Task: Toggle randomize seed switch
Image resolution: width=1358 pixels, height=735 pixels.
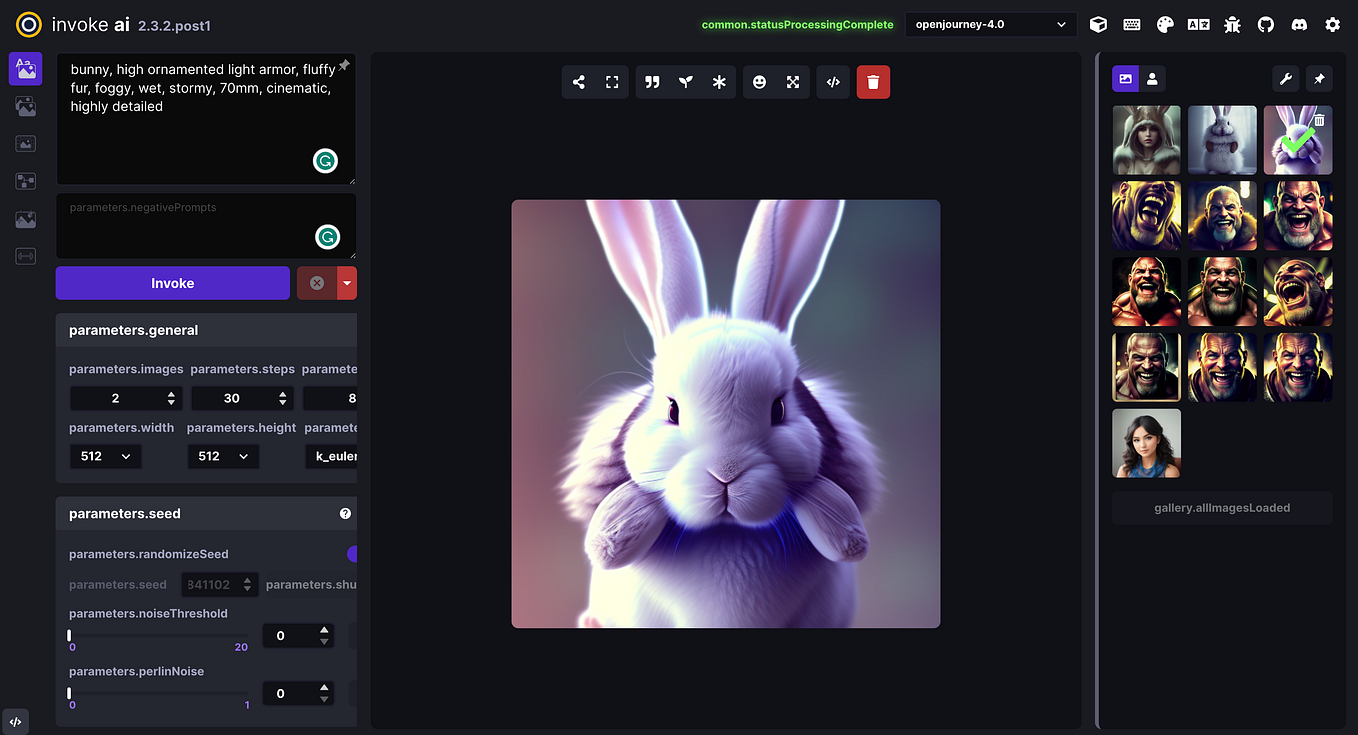Action: pos(352,553)
